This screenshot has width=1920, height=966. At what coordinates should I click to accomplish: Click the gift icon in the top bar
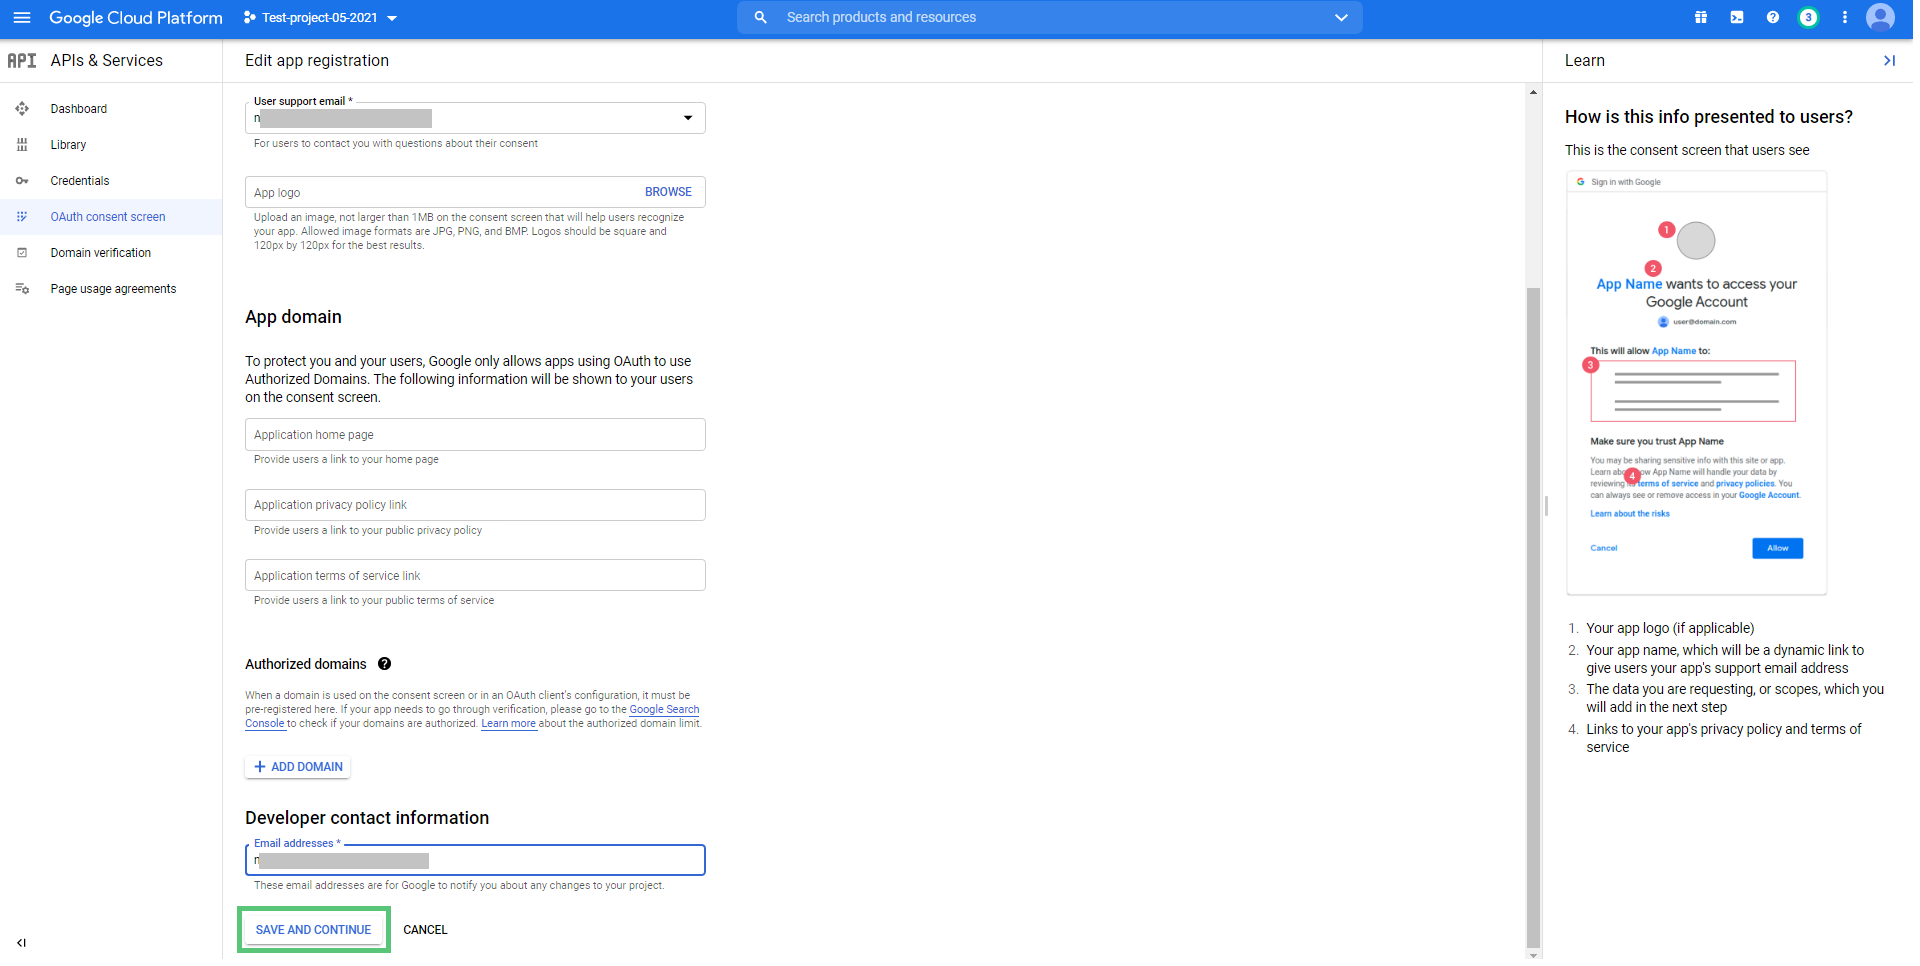coord(1700,18)
